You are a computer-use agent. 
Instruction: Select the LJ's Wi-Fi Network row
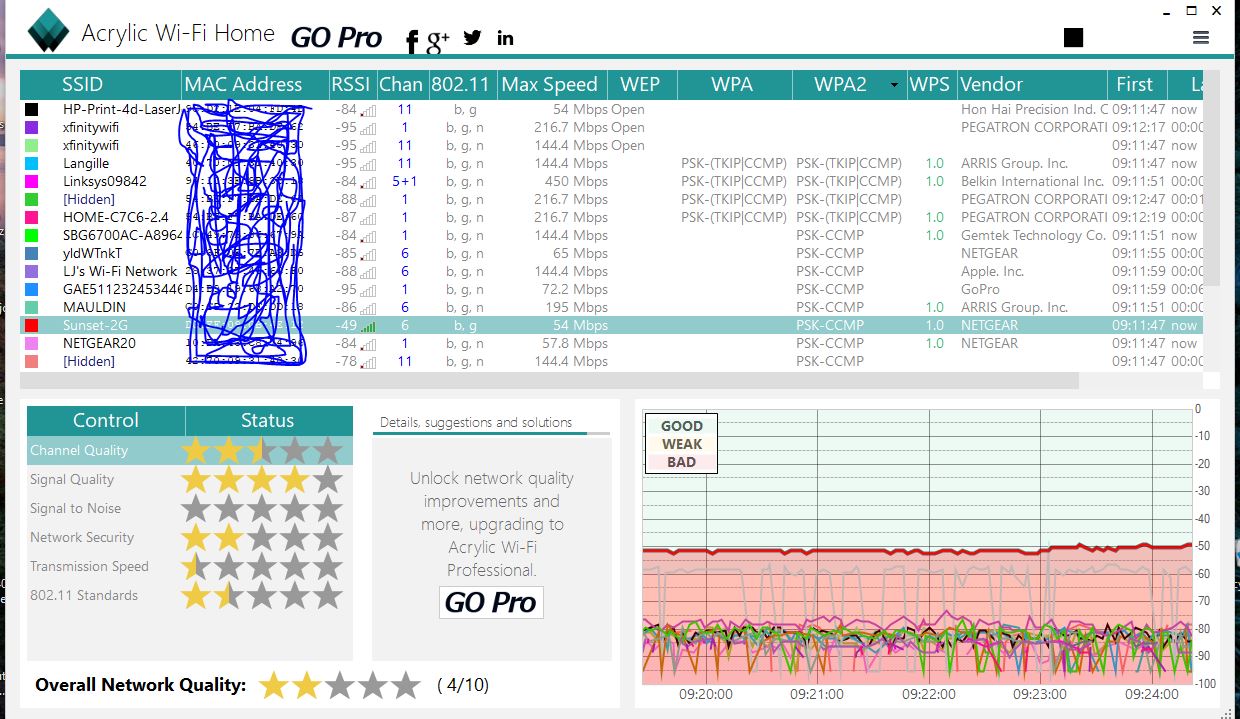pos(611,271)
